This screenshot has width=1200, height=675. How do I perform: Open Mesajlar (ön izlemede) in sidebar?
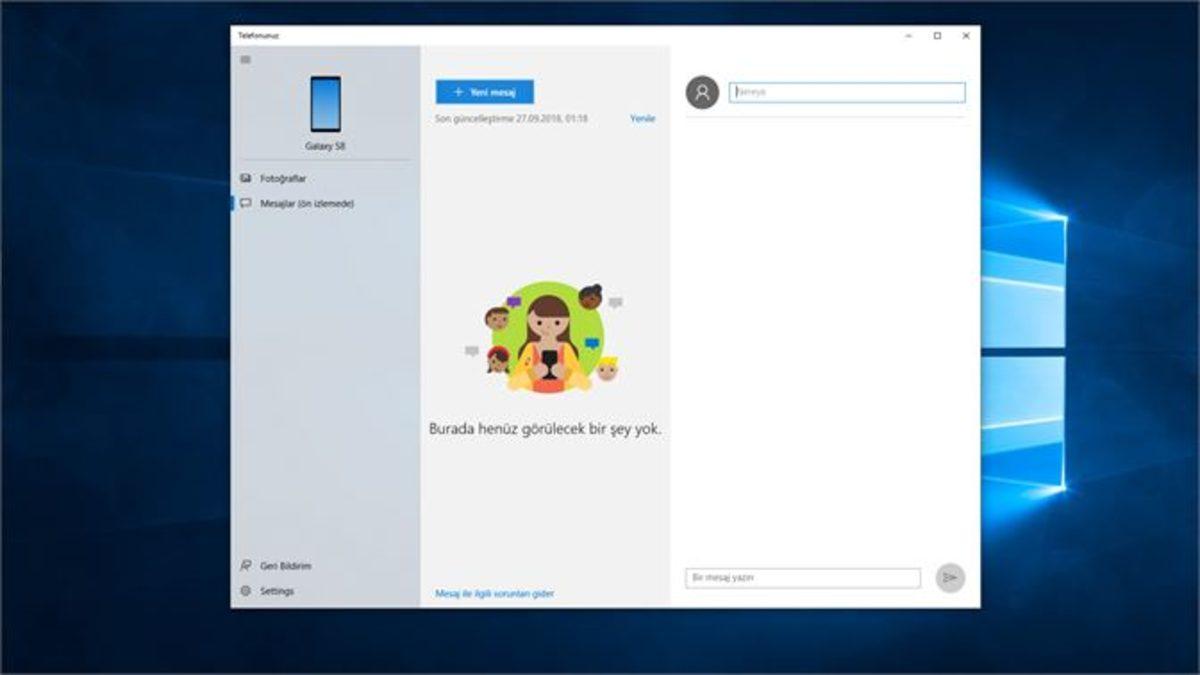click(300, 202)
